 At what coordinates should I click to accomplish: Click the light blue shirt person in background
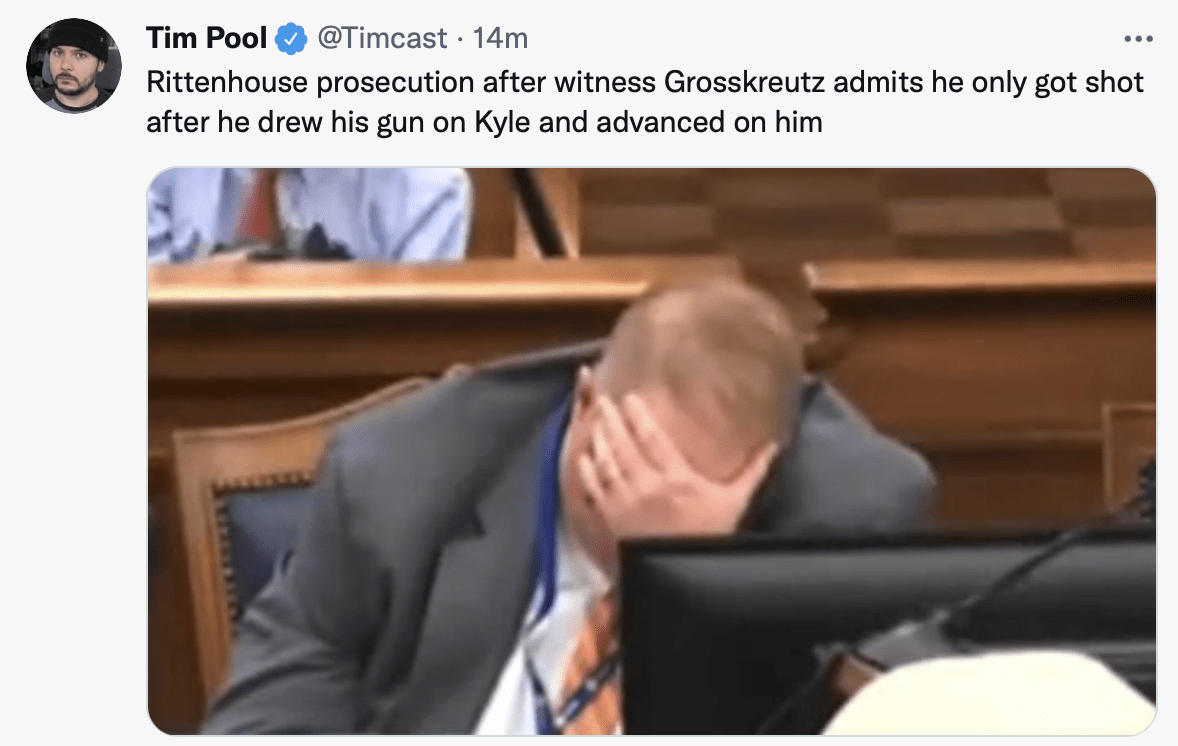click(308, 213)
